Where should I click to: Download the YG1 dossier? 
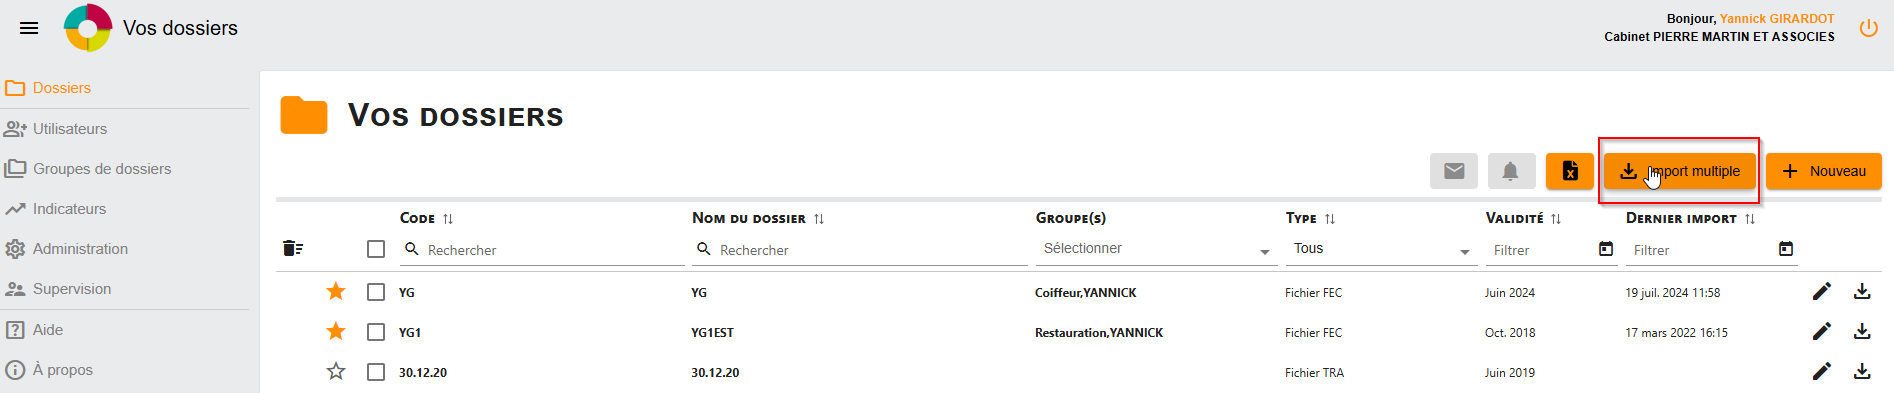click(x=1862, y=331)
